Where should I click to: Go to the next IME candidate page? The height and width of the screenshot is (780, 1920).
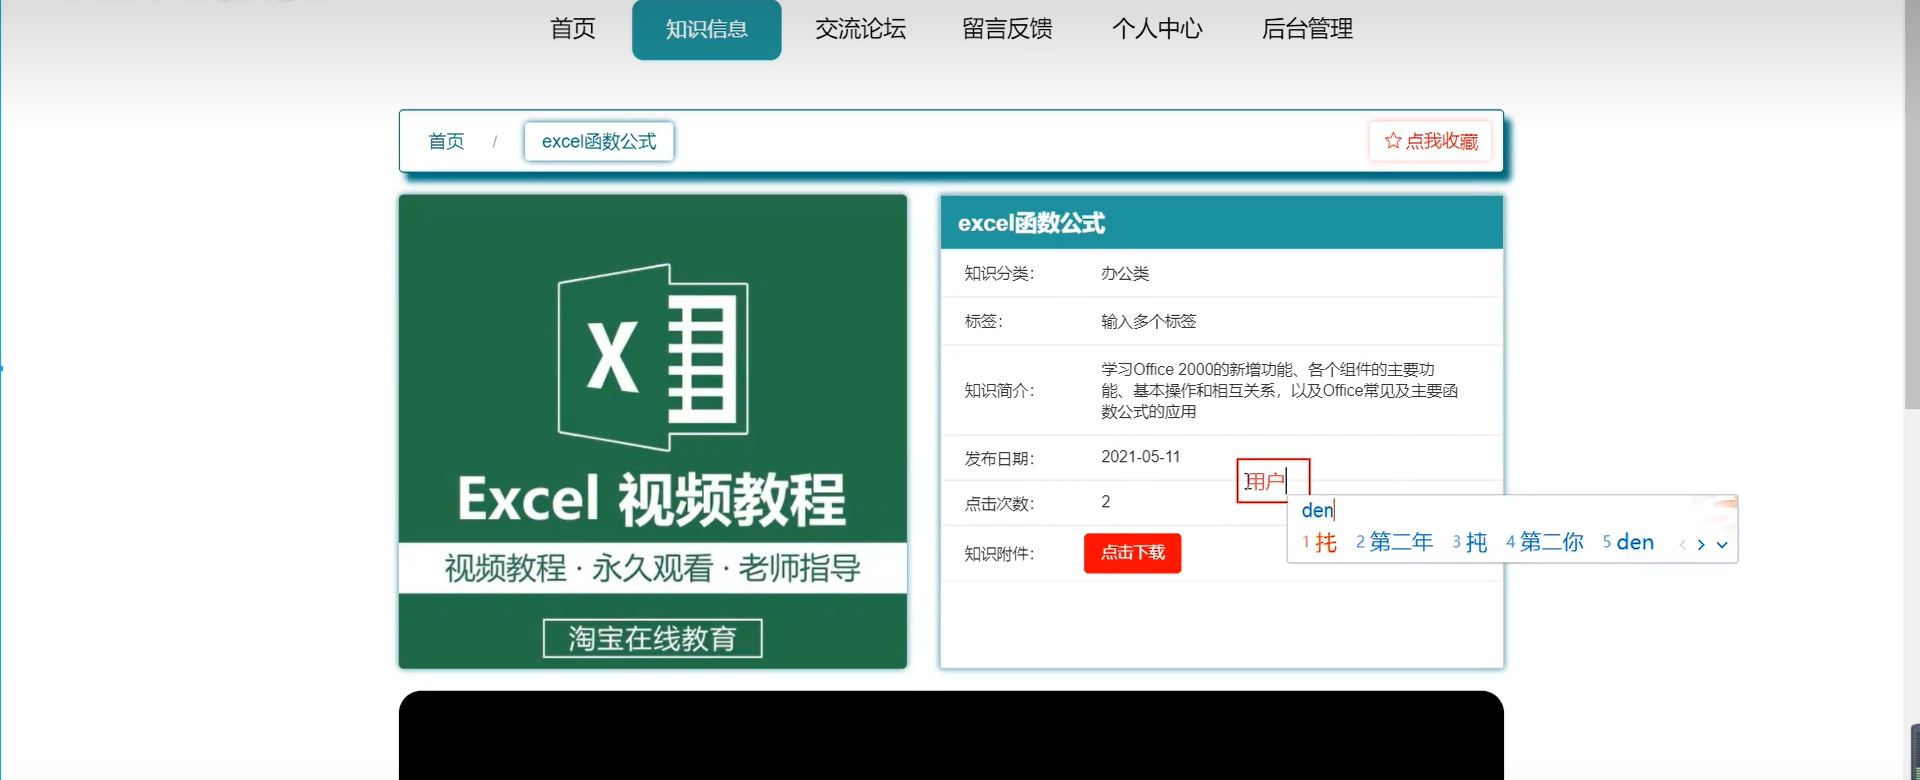pyautogui.click(x=1701, y=545)
